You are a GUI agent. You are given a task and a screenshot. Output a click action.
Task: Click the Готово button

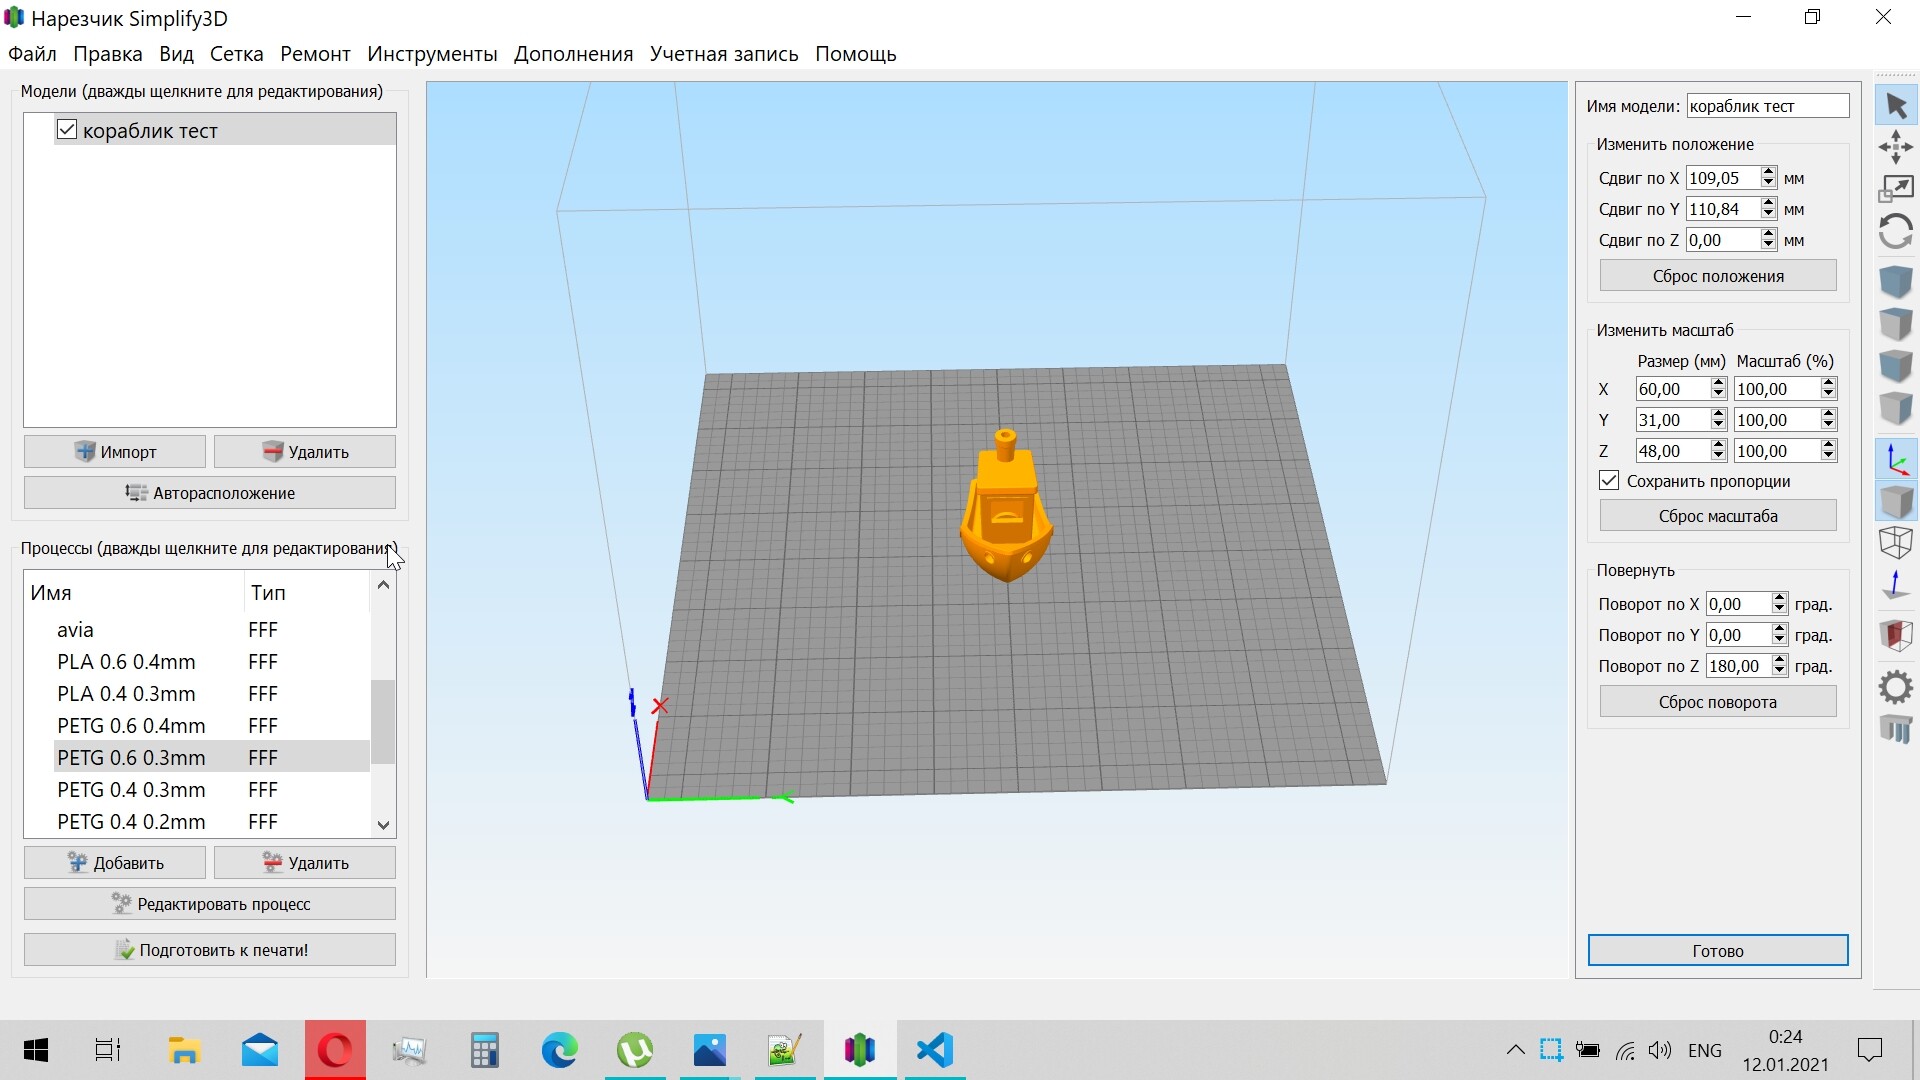[1718, 951]
